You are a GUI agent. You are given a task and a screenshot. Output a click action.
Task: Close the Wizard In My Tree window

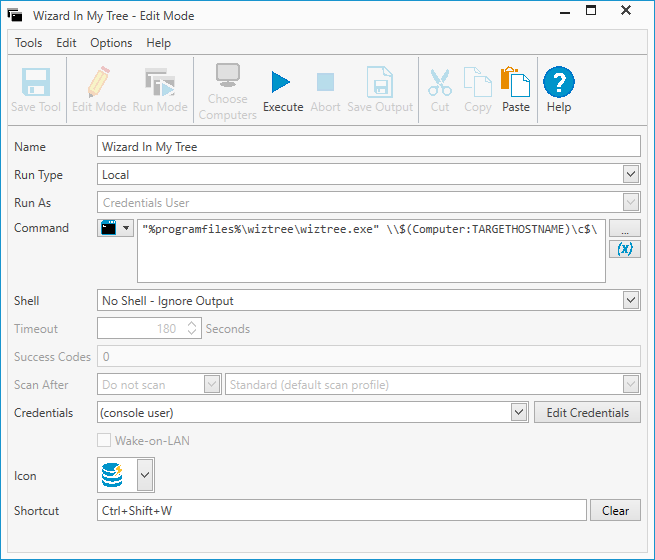[626, 10]
